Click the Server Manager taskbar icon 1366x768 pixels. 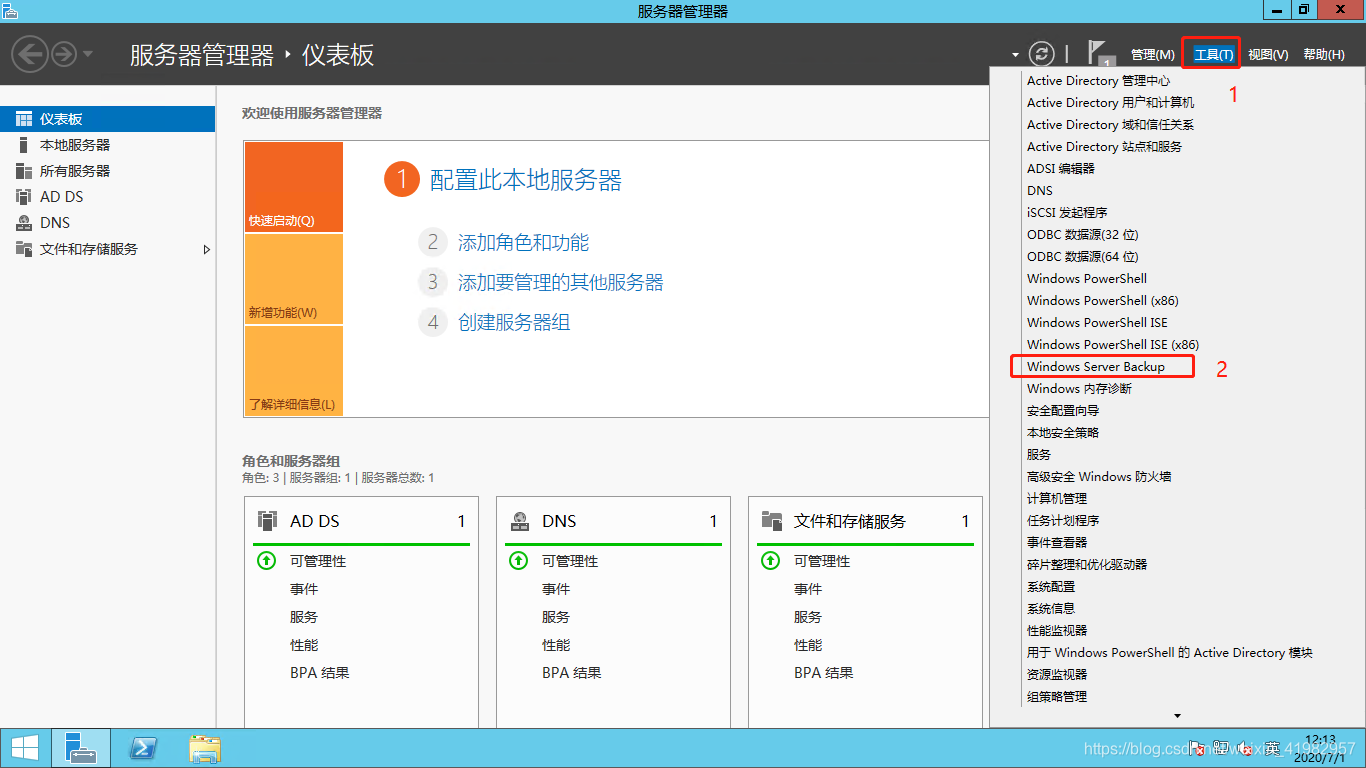click(x=81, y=748)
